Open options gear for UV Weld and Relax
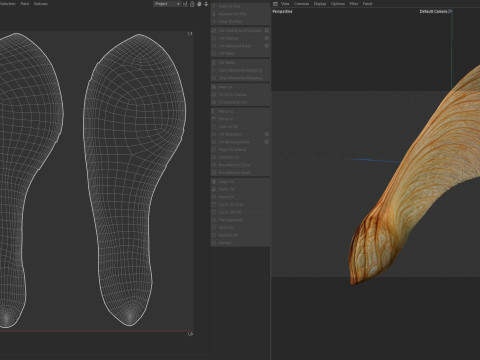The height and width of the screenshot is (360, 480). (x=267, y=46)
